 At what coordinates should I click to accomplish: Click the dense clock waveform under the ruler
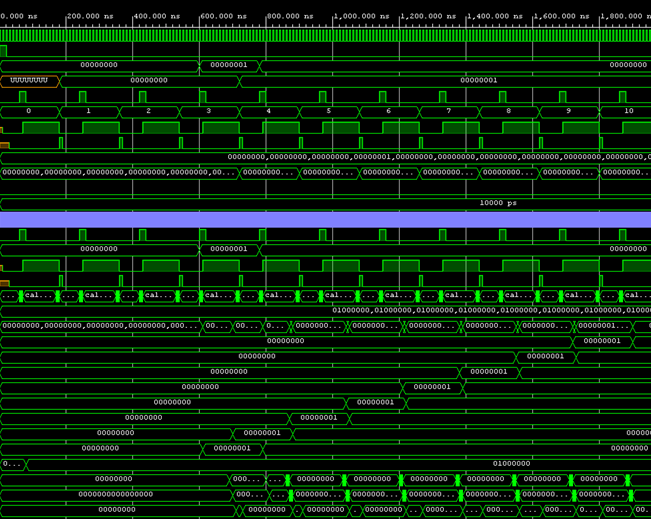coord(325,35)
